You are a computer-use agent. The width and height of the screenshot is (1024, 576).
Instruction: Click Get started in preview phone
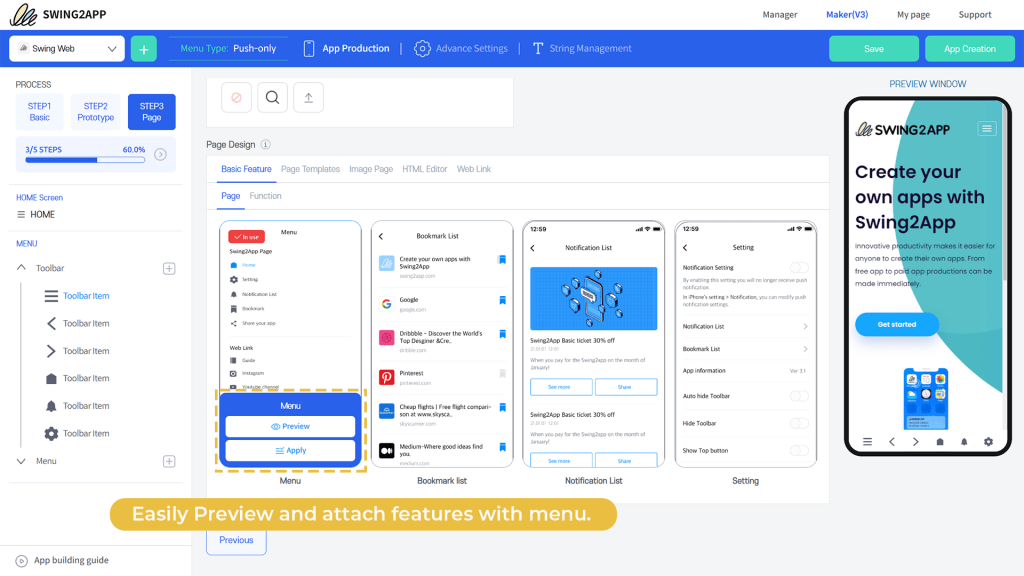pyautogui.click(x=897, y=325)
